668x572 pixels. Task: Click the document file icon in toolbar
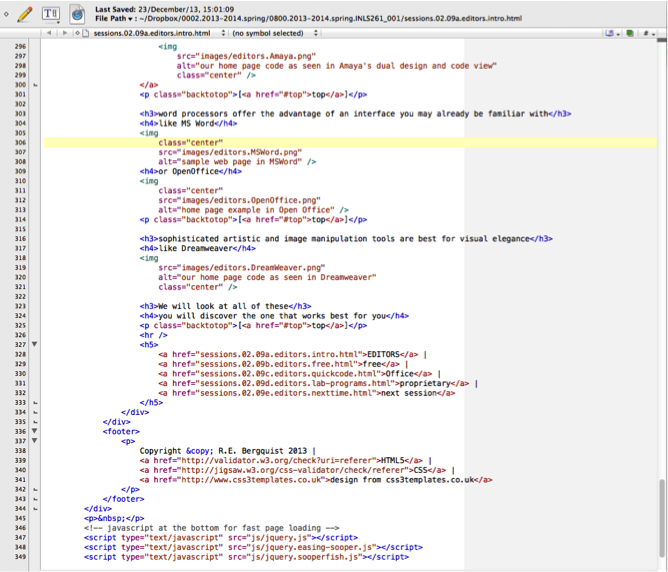[77, 12]
